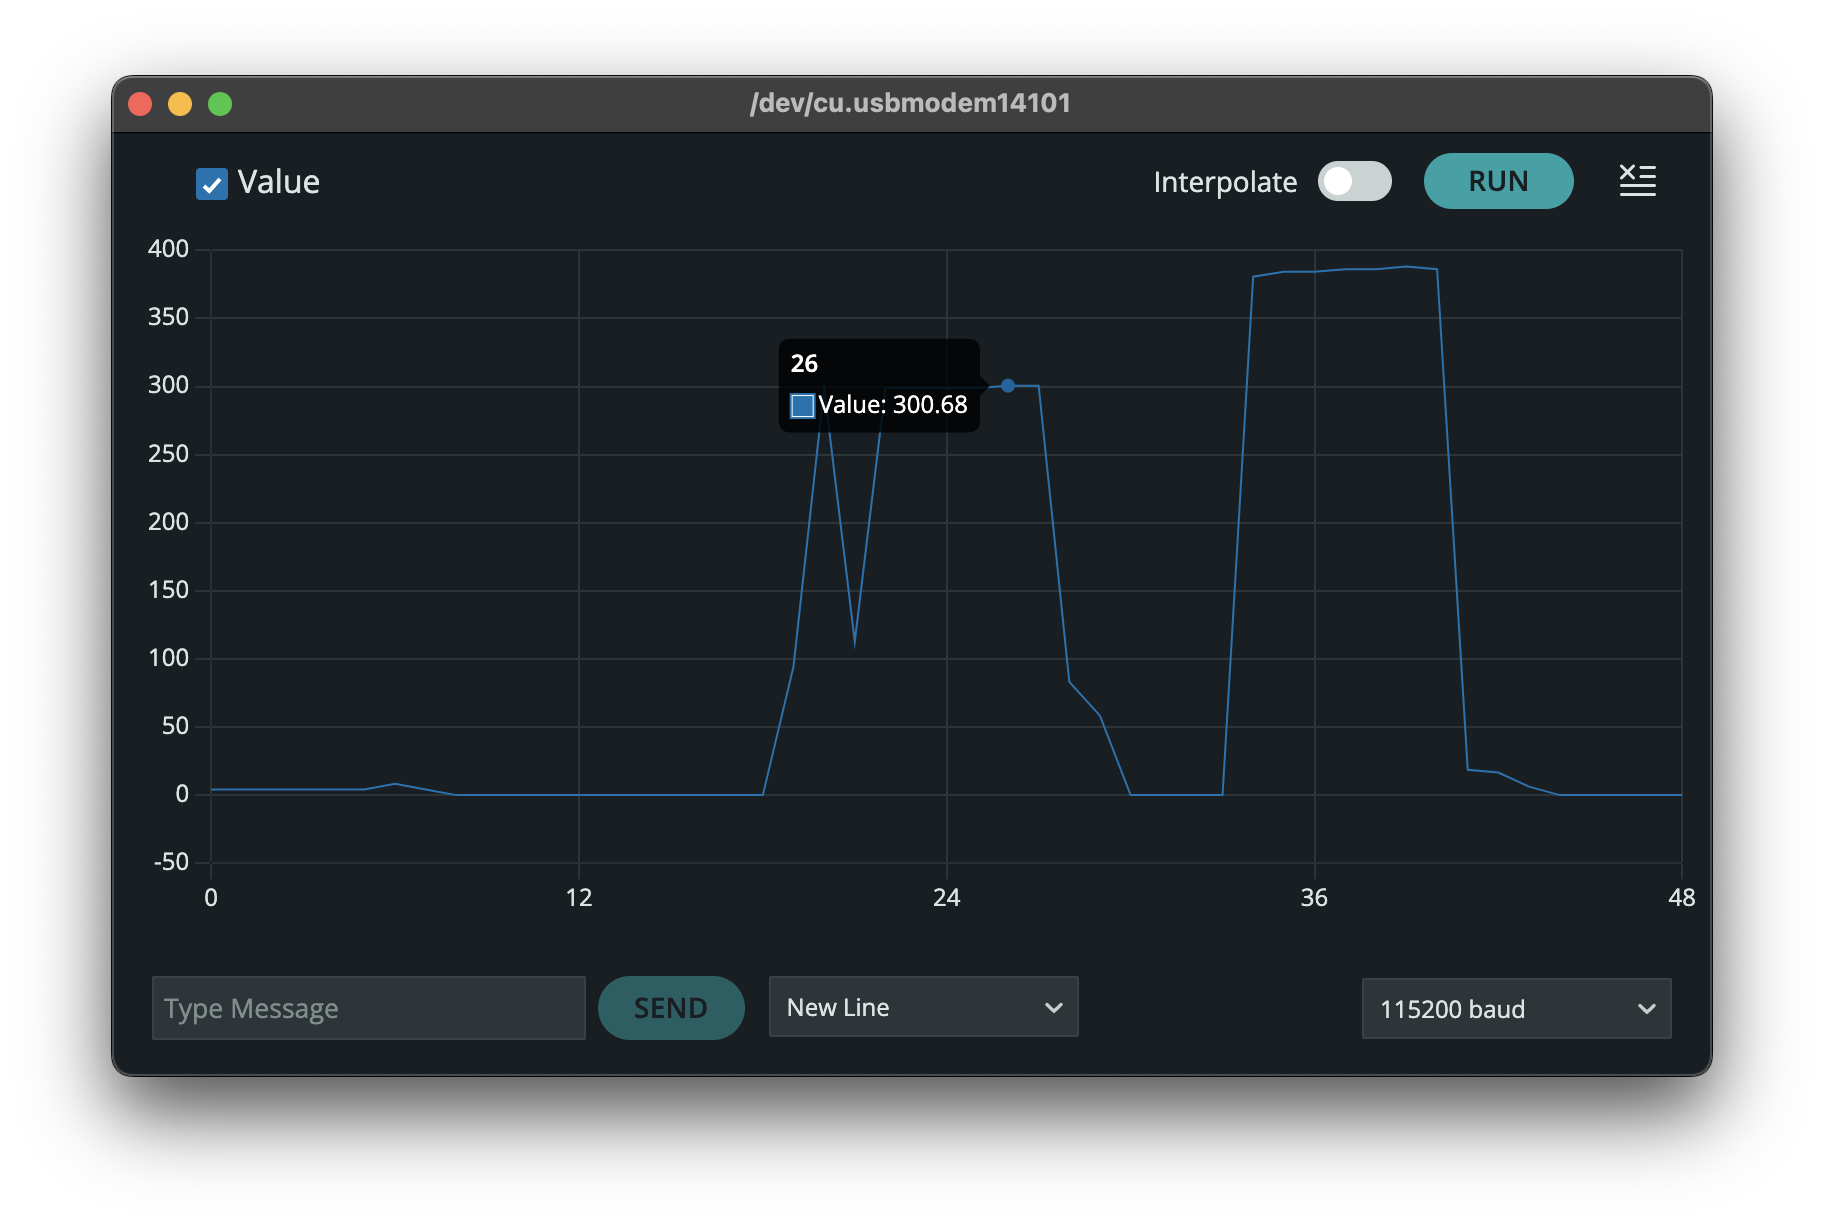
Task: Click the Interpolate label text
Action: point(1225,182)
